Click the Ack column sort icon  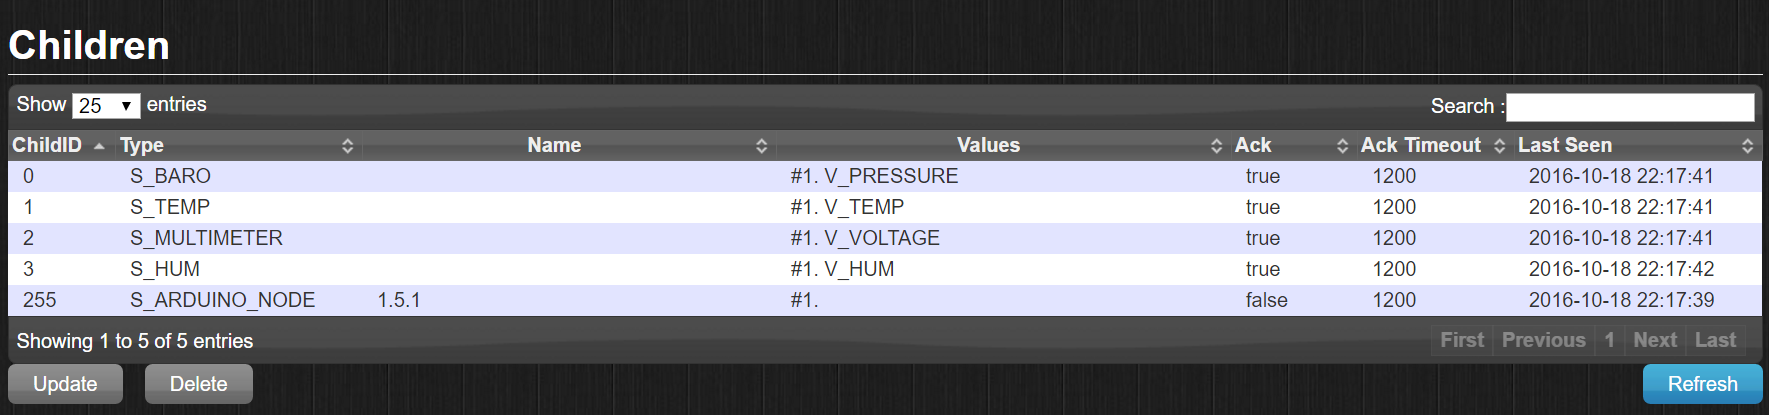coord(1342,146)
